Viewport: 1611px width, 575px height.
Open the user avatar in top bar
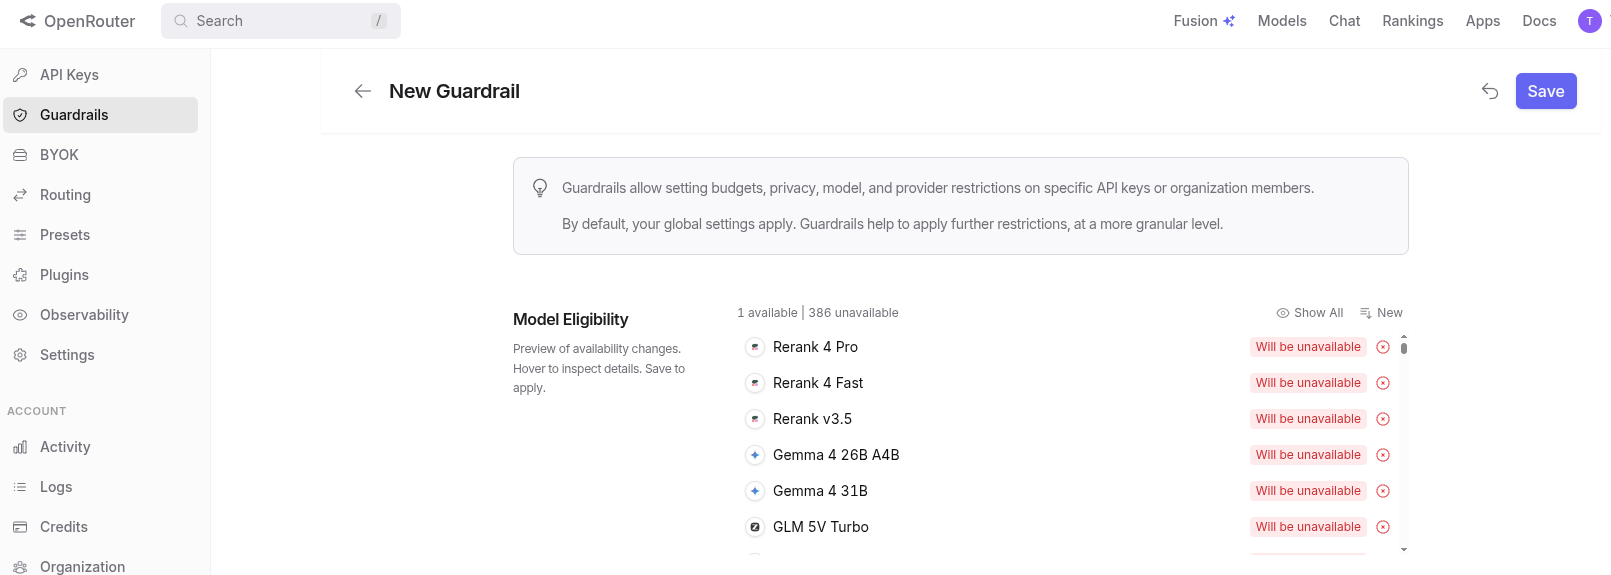[x=1589, y=21]
